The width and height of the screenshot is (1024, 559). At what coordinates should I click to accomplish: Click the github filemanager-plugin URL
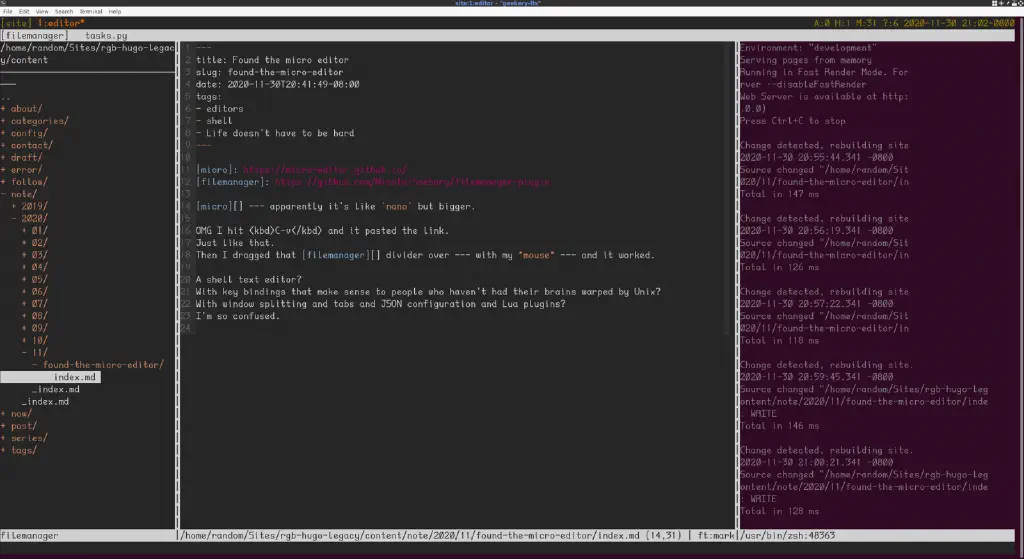tap(412, 182)
